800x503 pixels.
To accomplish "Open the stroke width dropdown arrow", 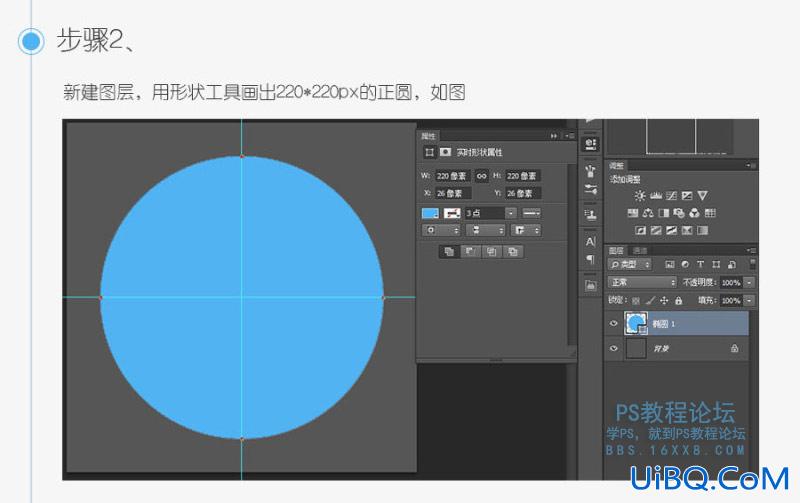I will pos(511,213).
